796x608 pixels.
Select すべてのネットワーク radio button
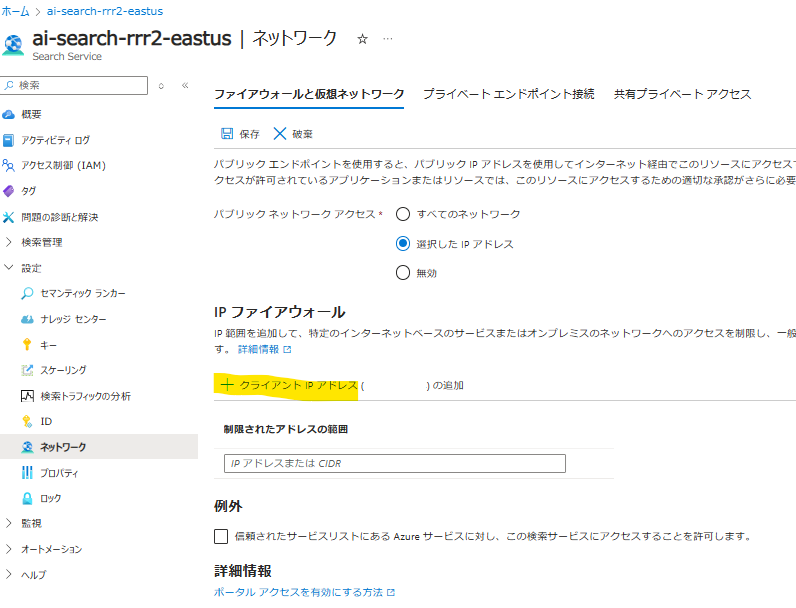(x=403, y=214)
